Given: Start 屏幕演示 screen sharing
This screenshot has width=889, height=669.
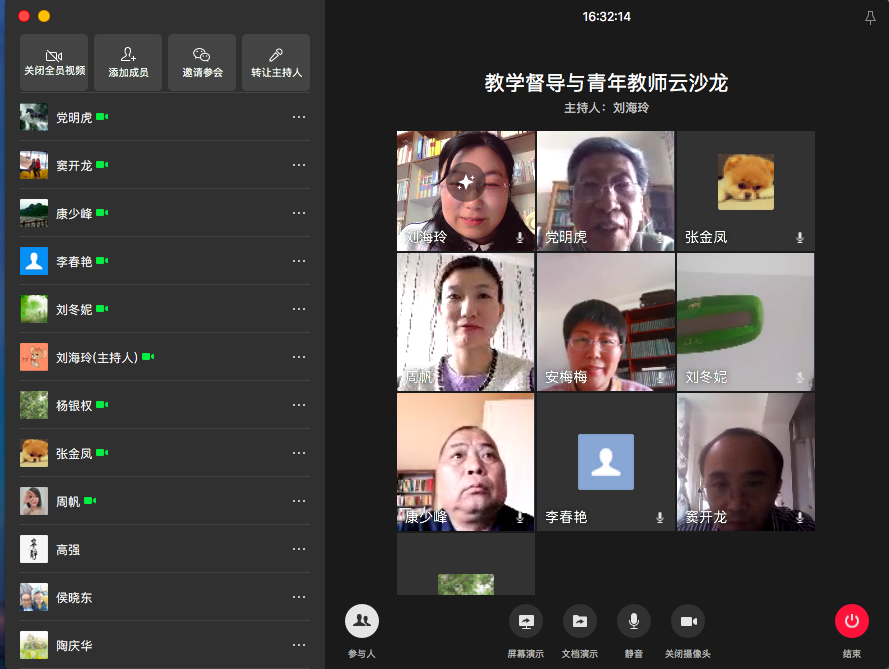Looking at the screenshot, I should pos(526,621).
